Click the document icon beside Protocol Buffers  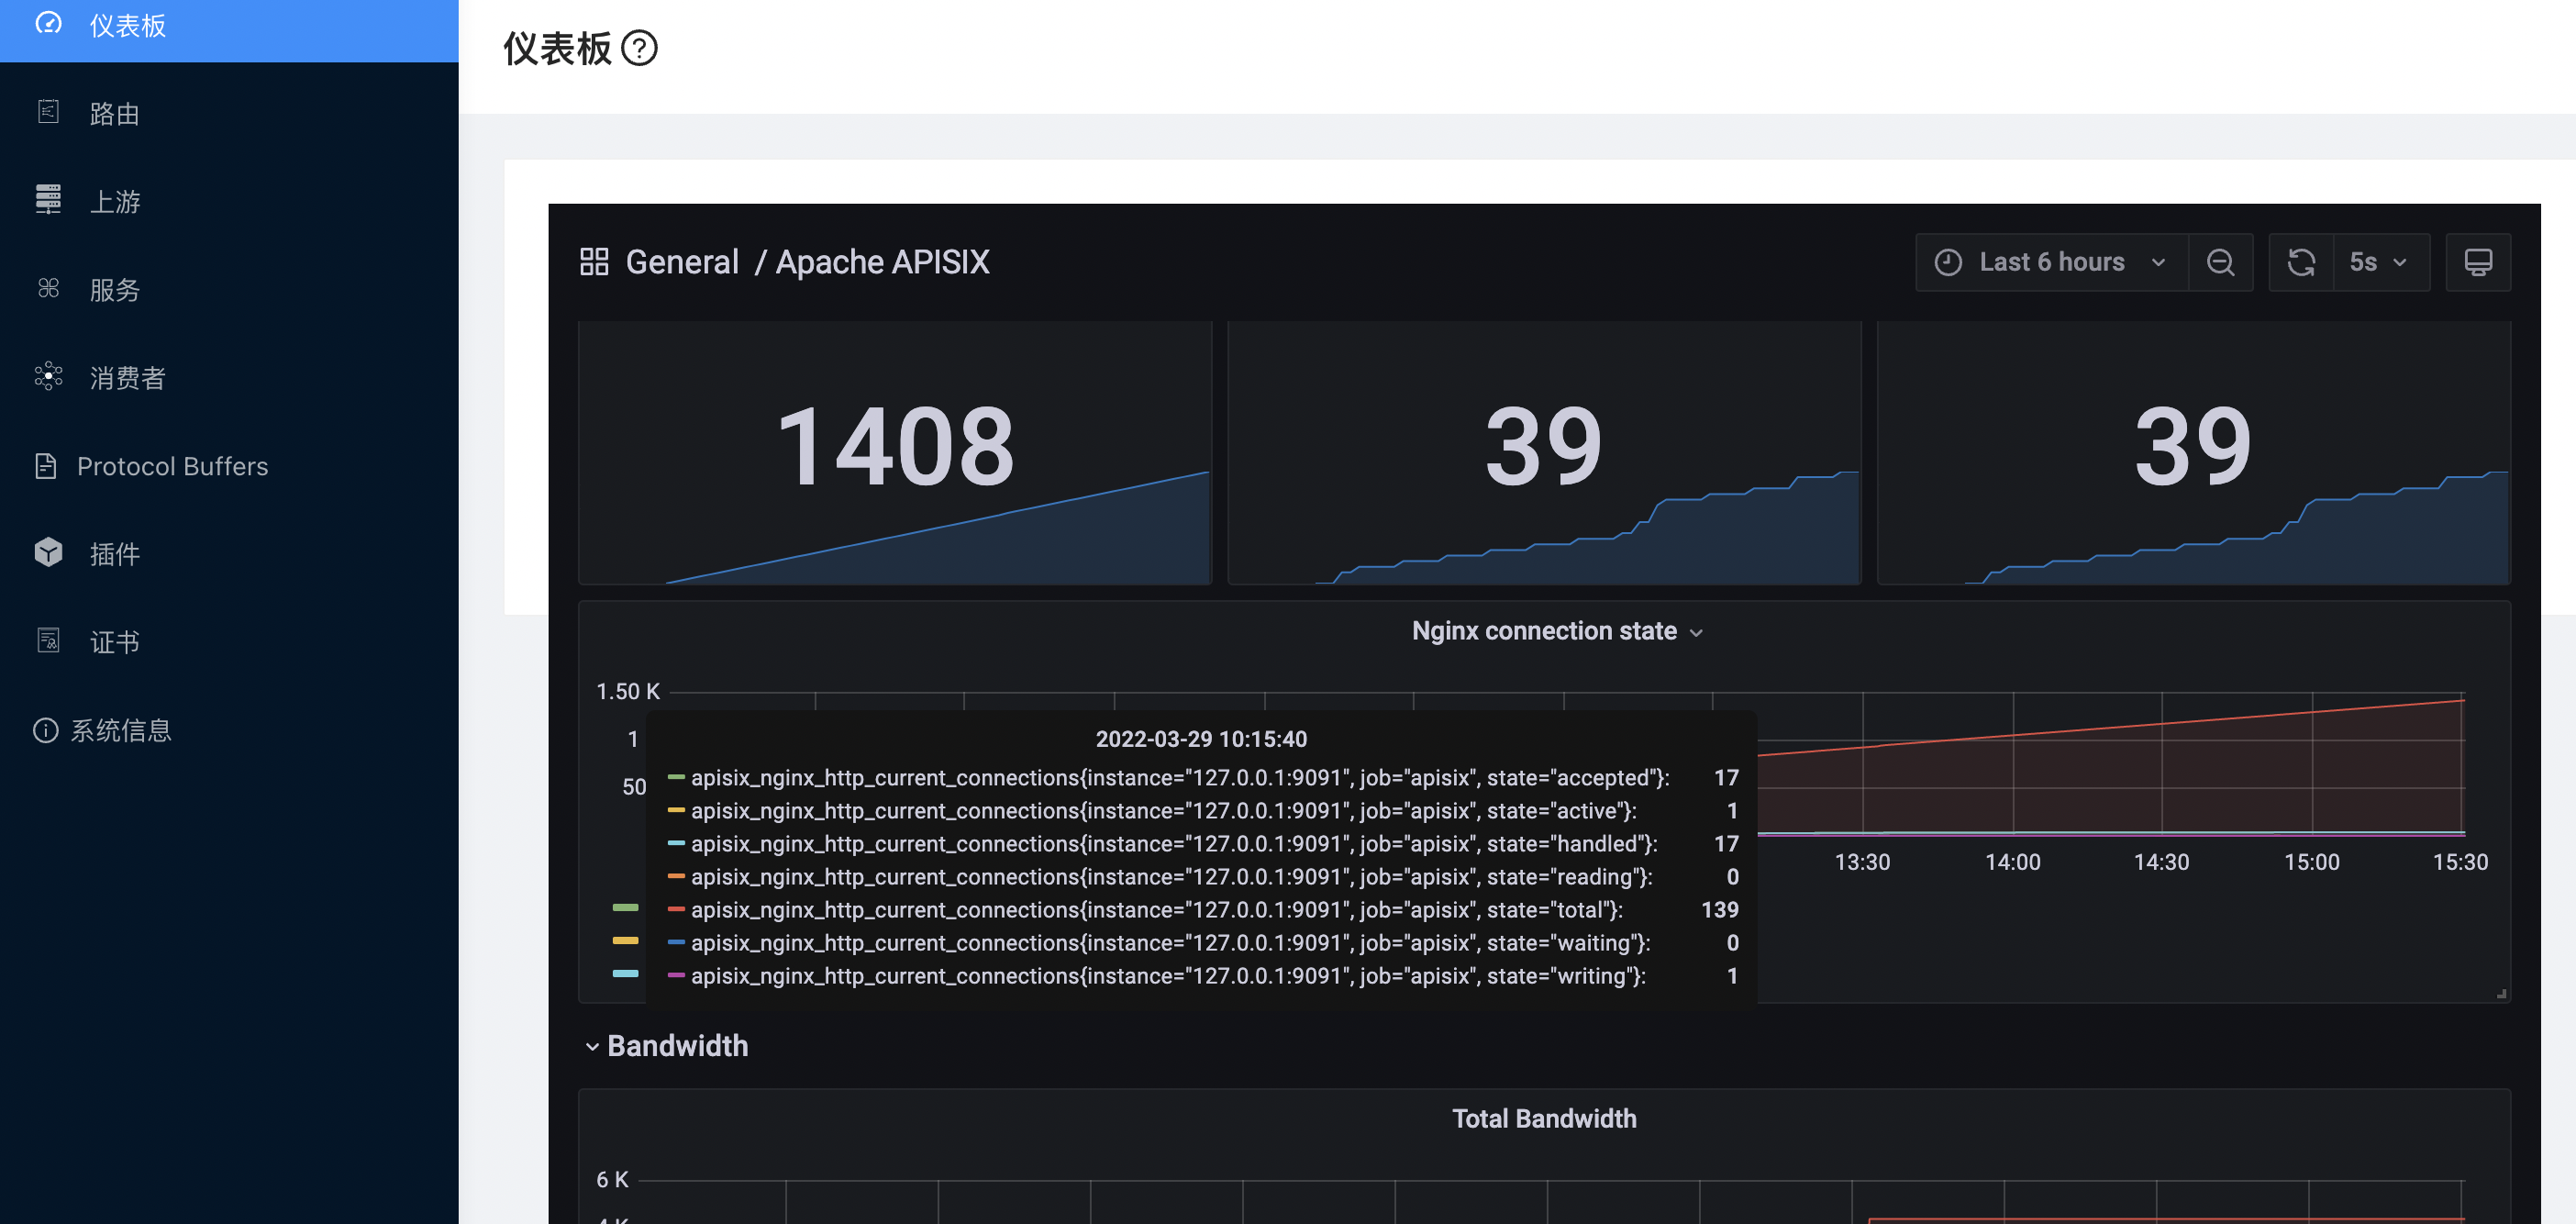tap(46, 465)
